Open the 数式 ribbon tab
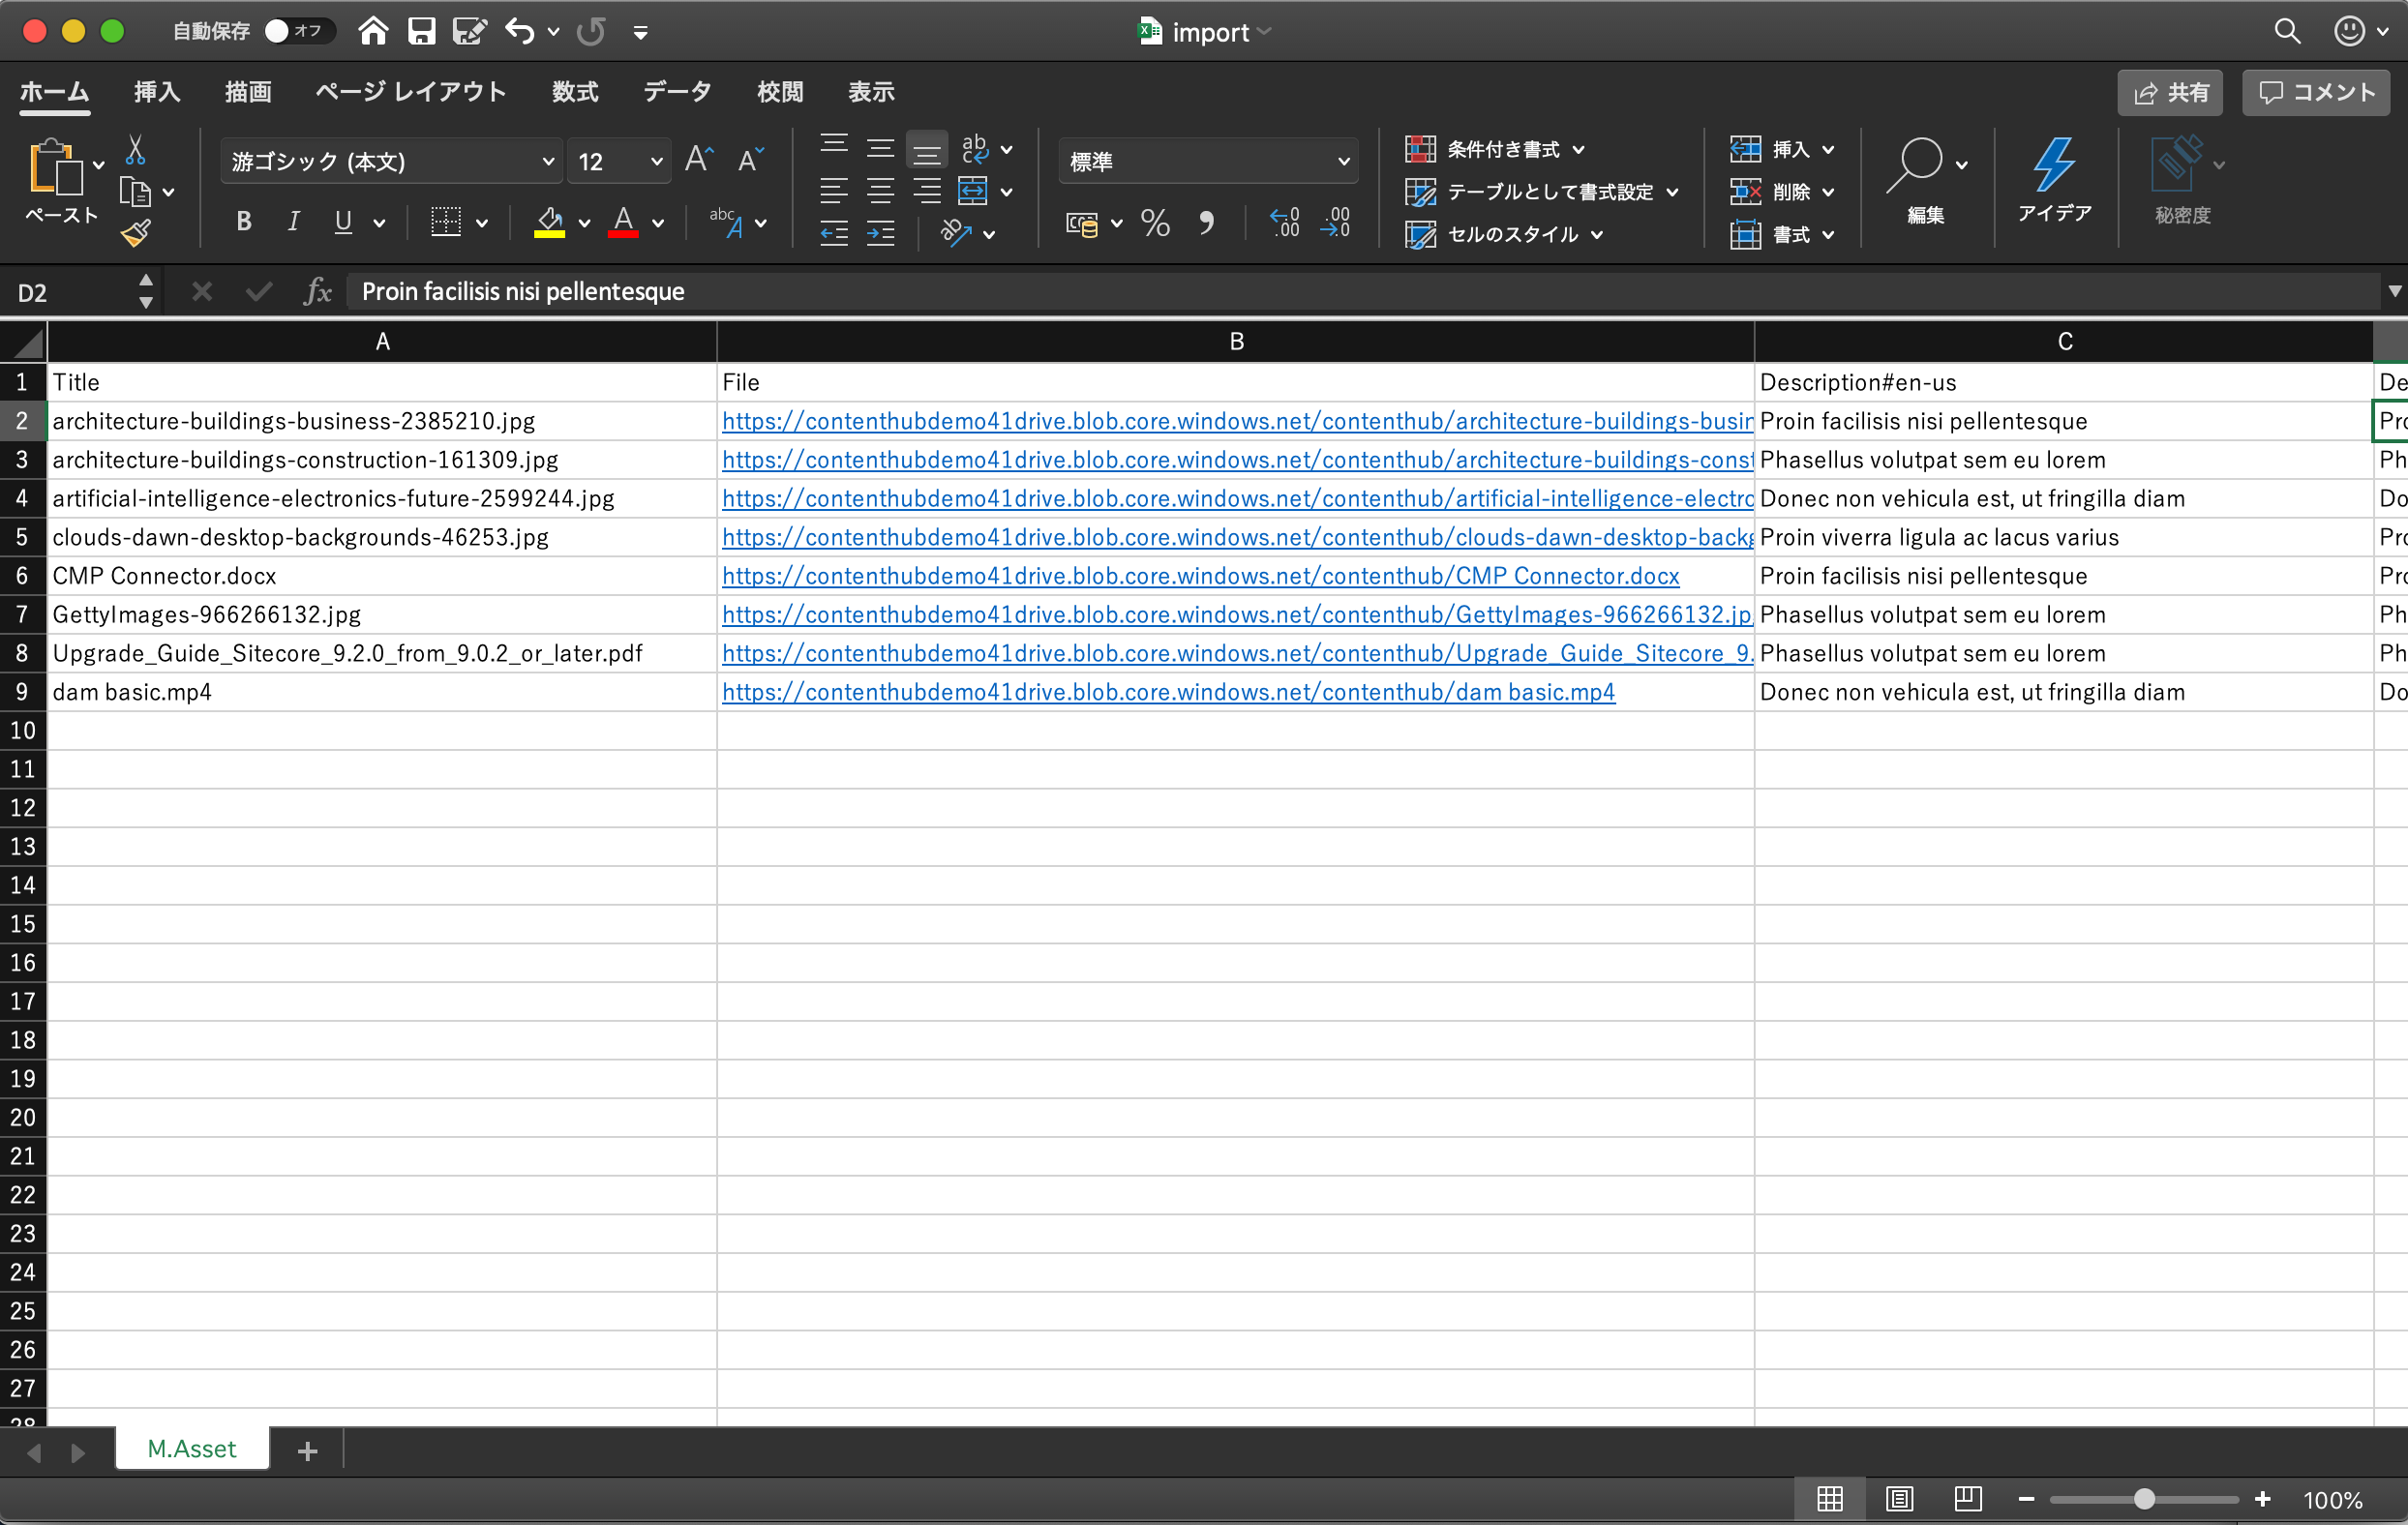This screenshot has height=1525, width=2408. (575, 92)
